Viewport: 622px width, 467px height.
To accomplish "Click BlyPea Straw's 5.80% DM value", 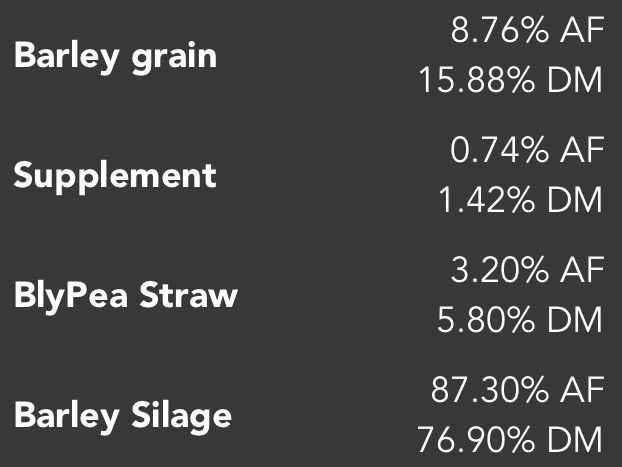I will (521, 320).
